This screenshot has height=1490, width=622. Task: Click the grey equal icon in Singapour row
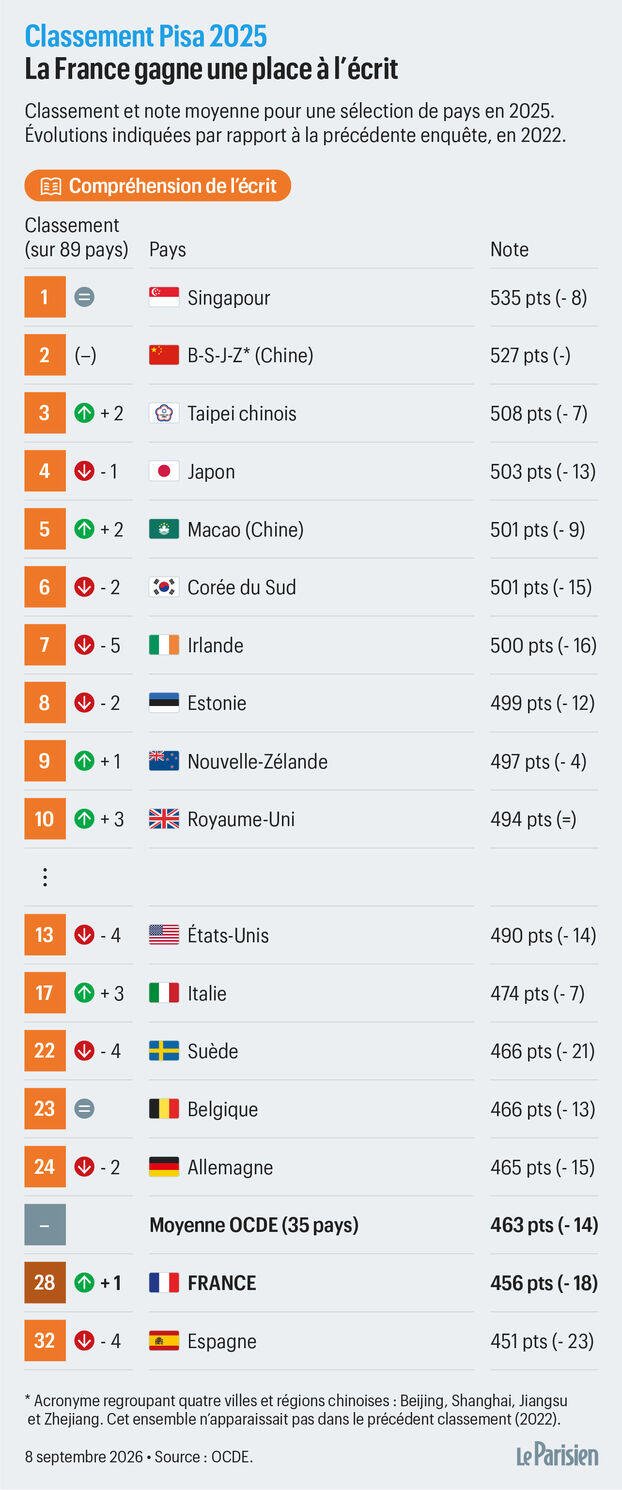(x=85, y=297)
